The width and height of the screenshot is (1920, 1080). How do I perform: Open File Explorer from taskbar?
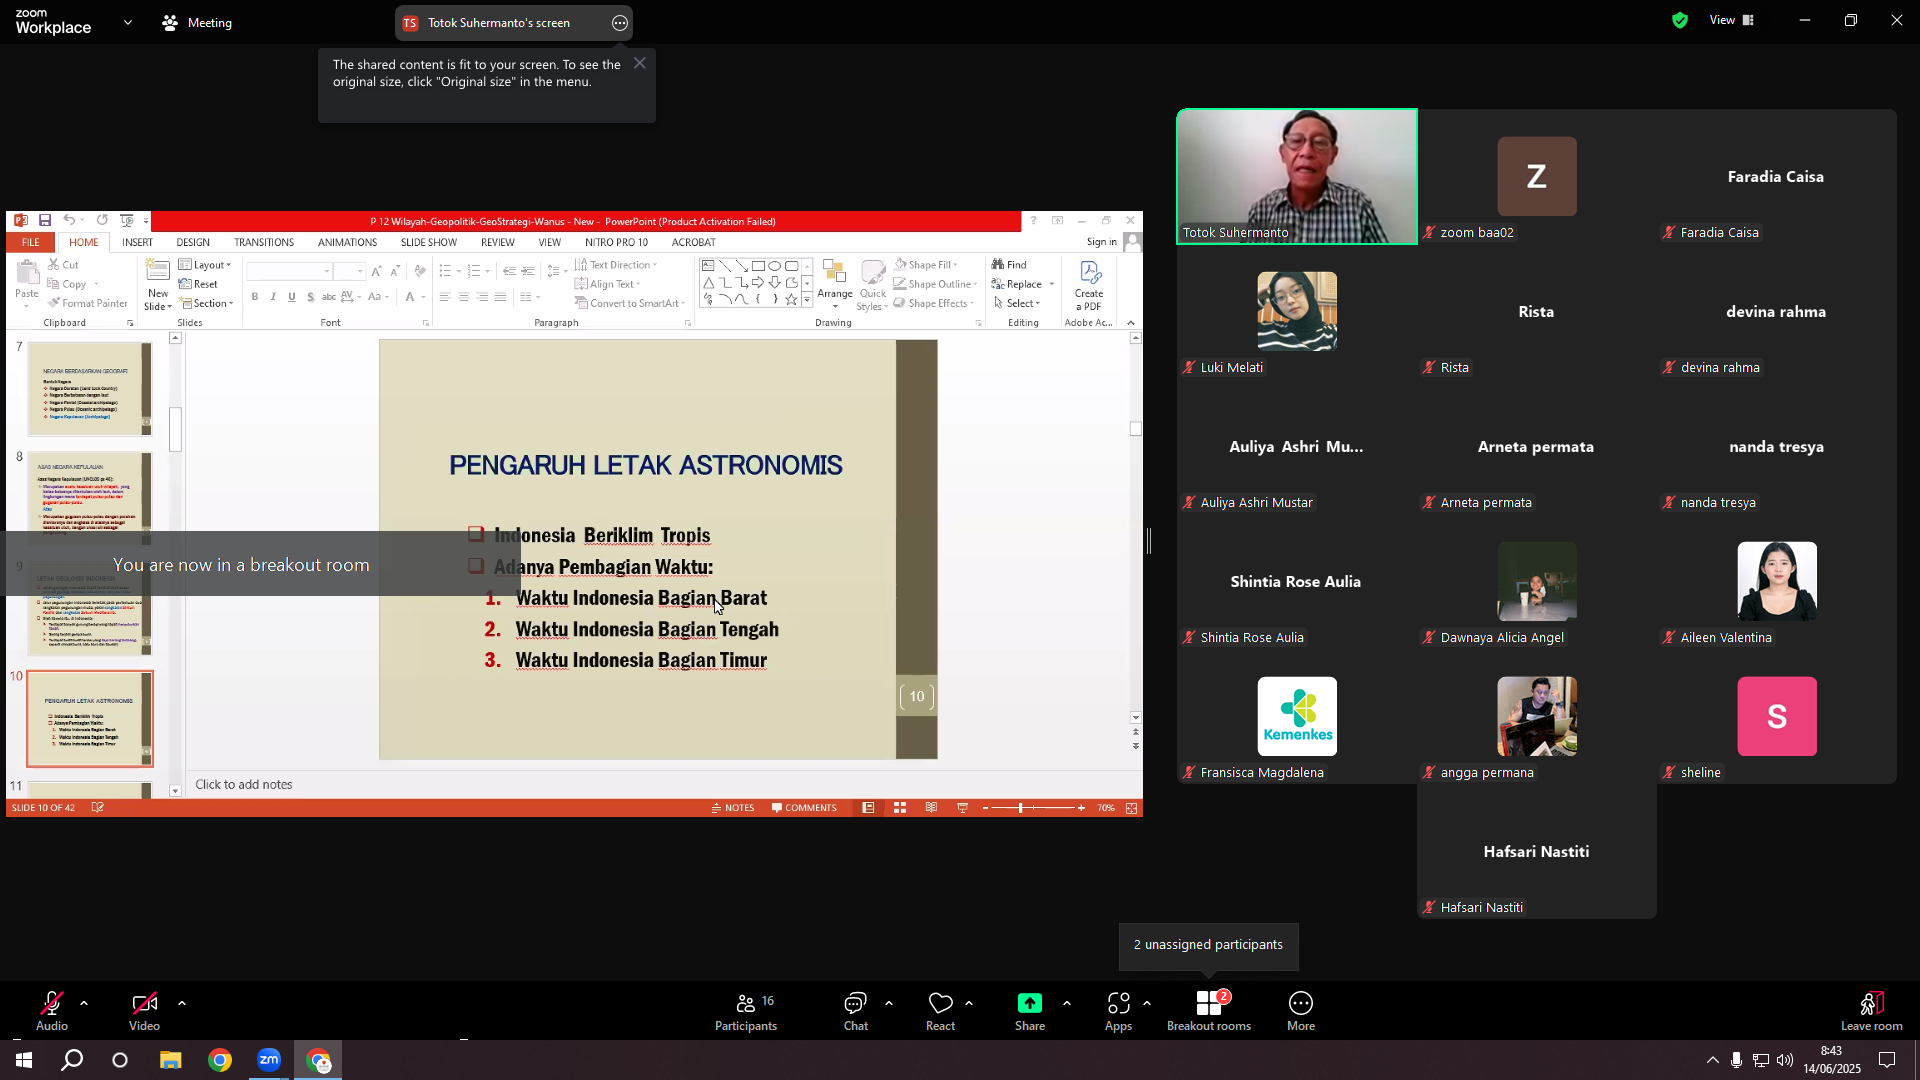[171, 1060]
